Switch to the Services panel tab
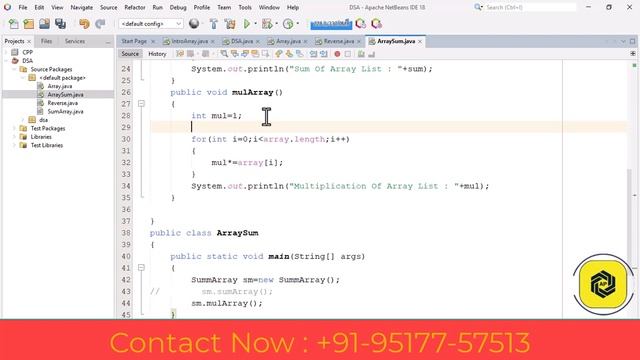This screenshot has height=360, width=640. (75, 41)
